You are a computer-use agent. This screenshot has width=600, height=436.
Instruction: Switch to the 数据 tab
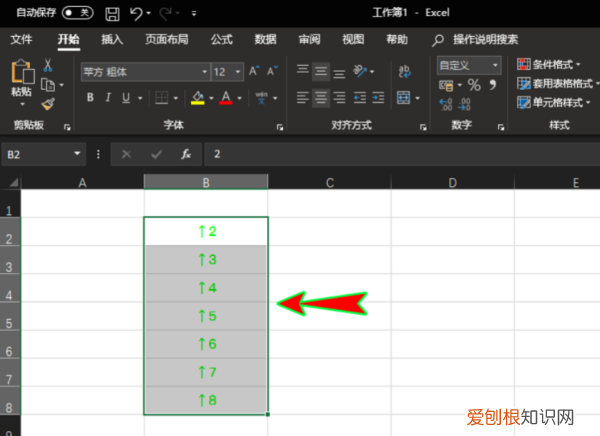(266, 39)
